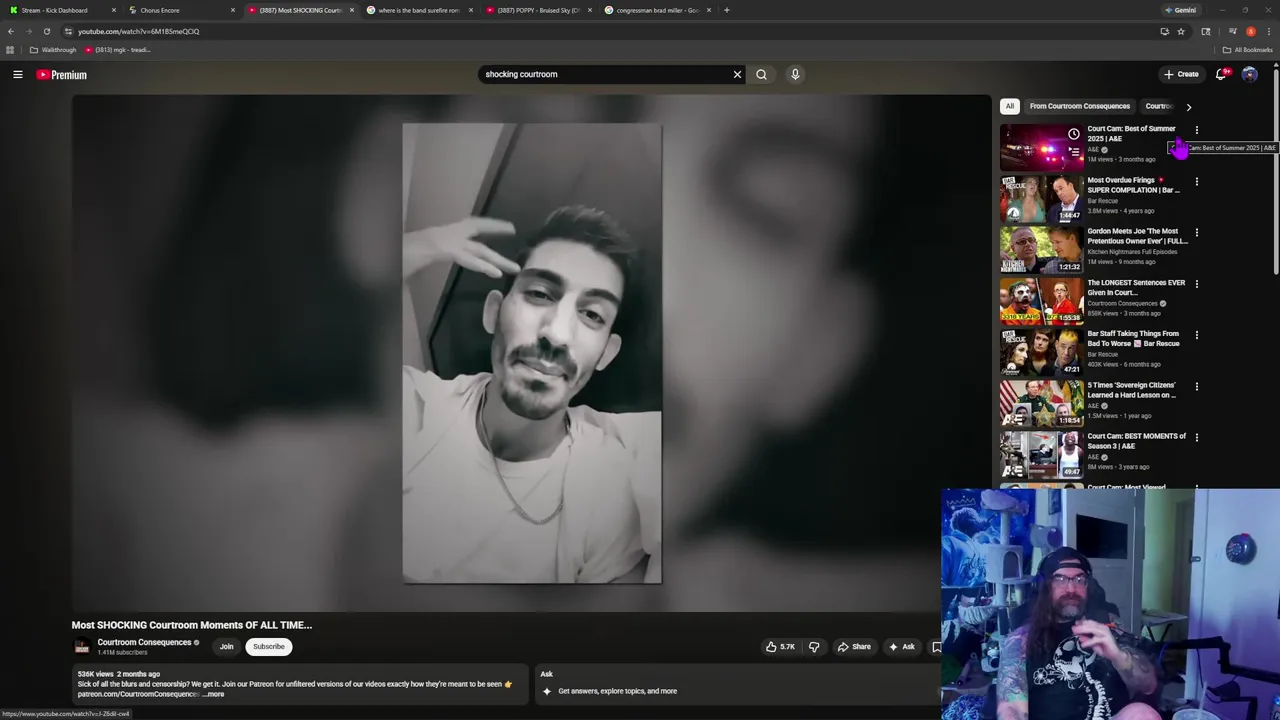This screenshot has height=720, width=1280.
Task: Expand description with ...more
Action: point(213,694)
